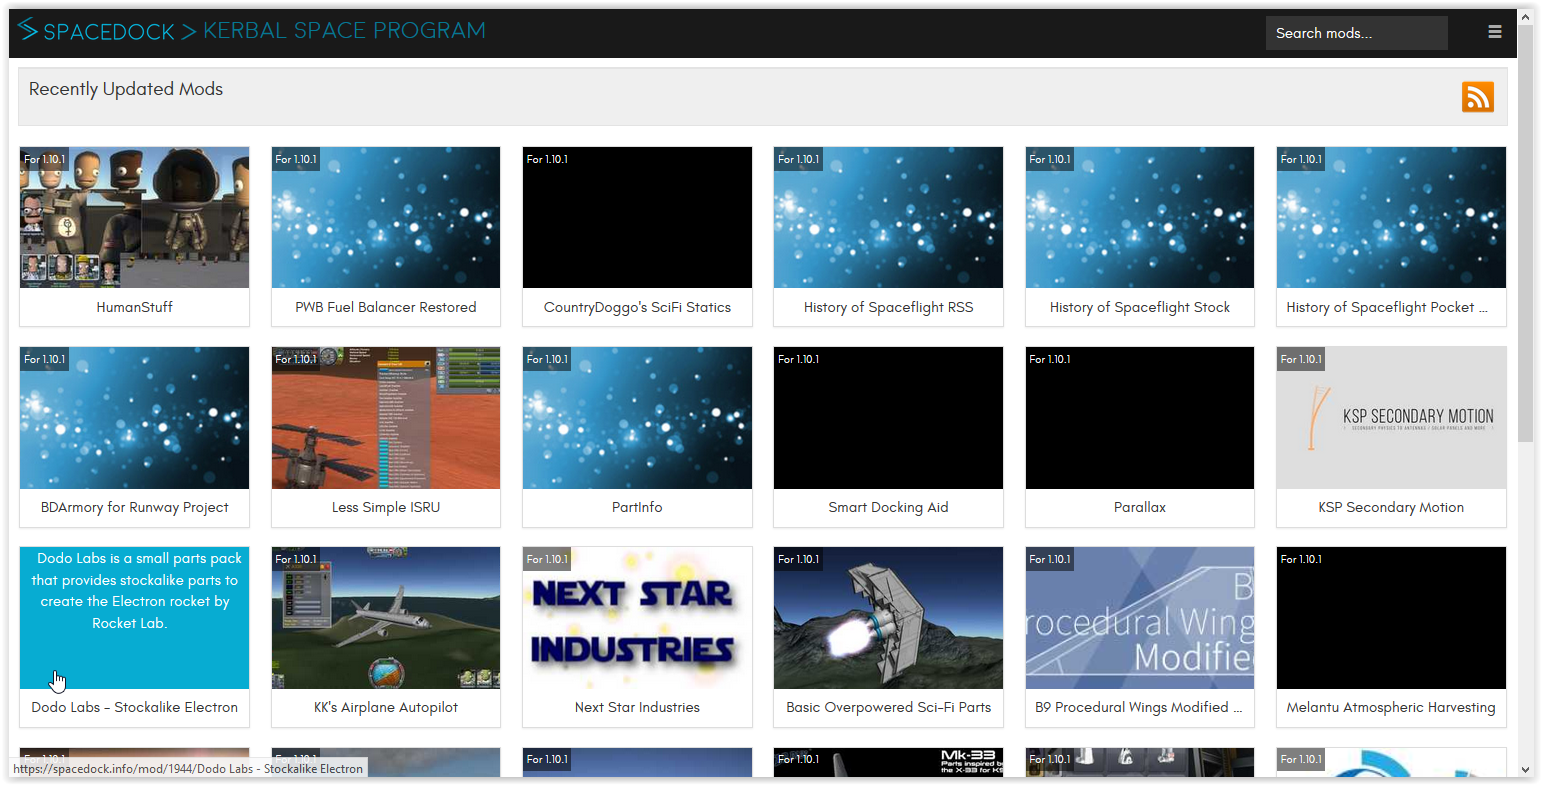The width and height of the screenshot is (1542, 785).
Task: Click the Dodo Labs description panel
Action: pos(134,617)
